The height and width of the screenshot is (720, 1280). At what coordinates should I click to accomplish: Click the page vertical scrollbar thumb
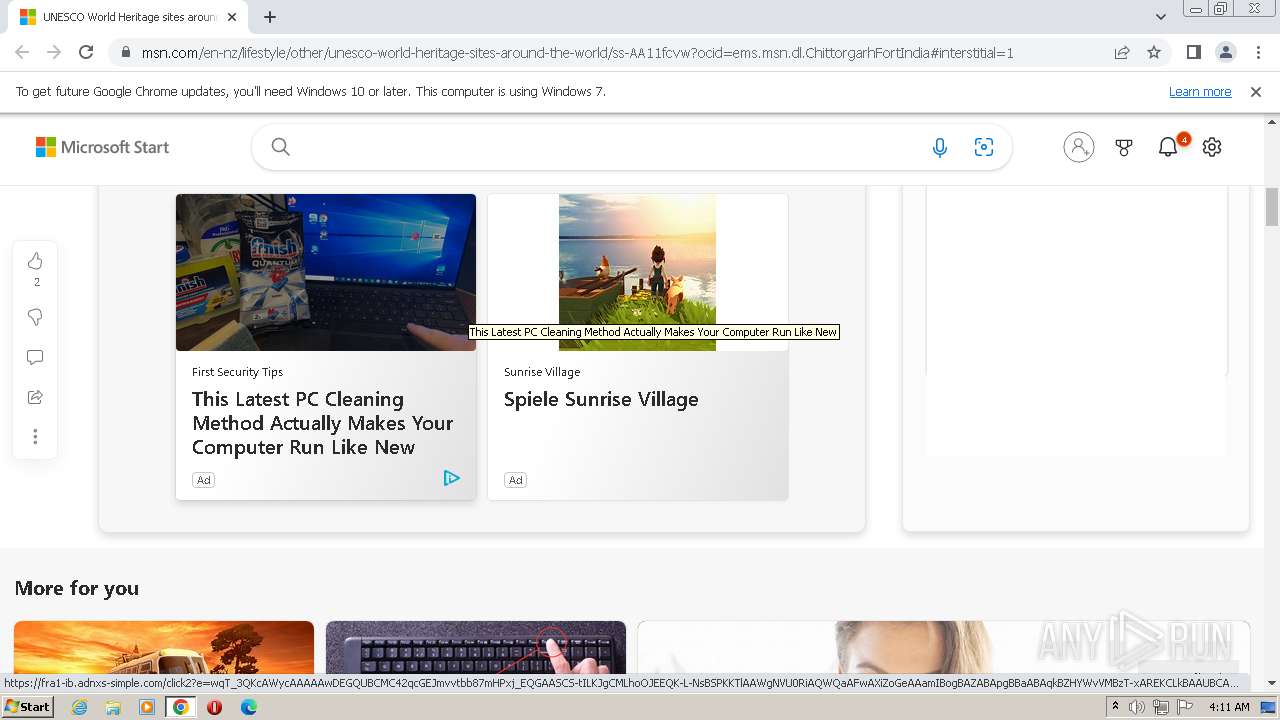tap(1272, 206)
